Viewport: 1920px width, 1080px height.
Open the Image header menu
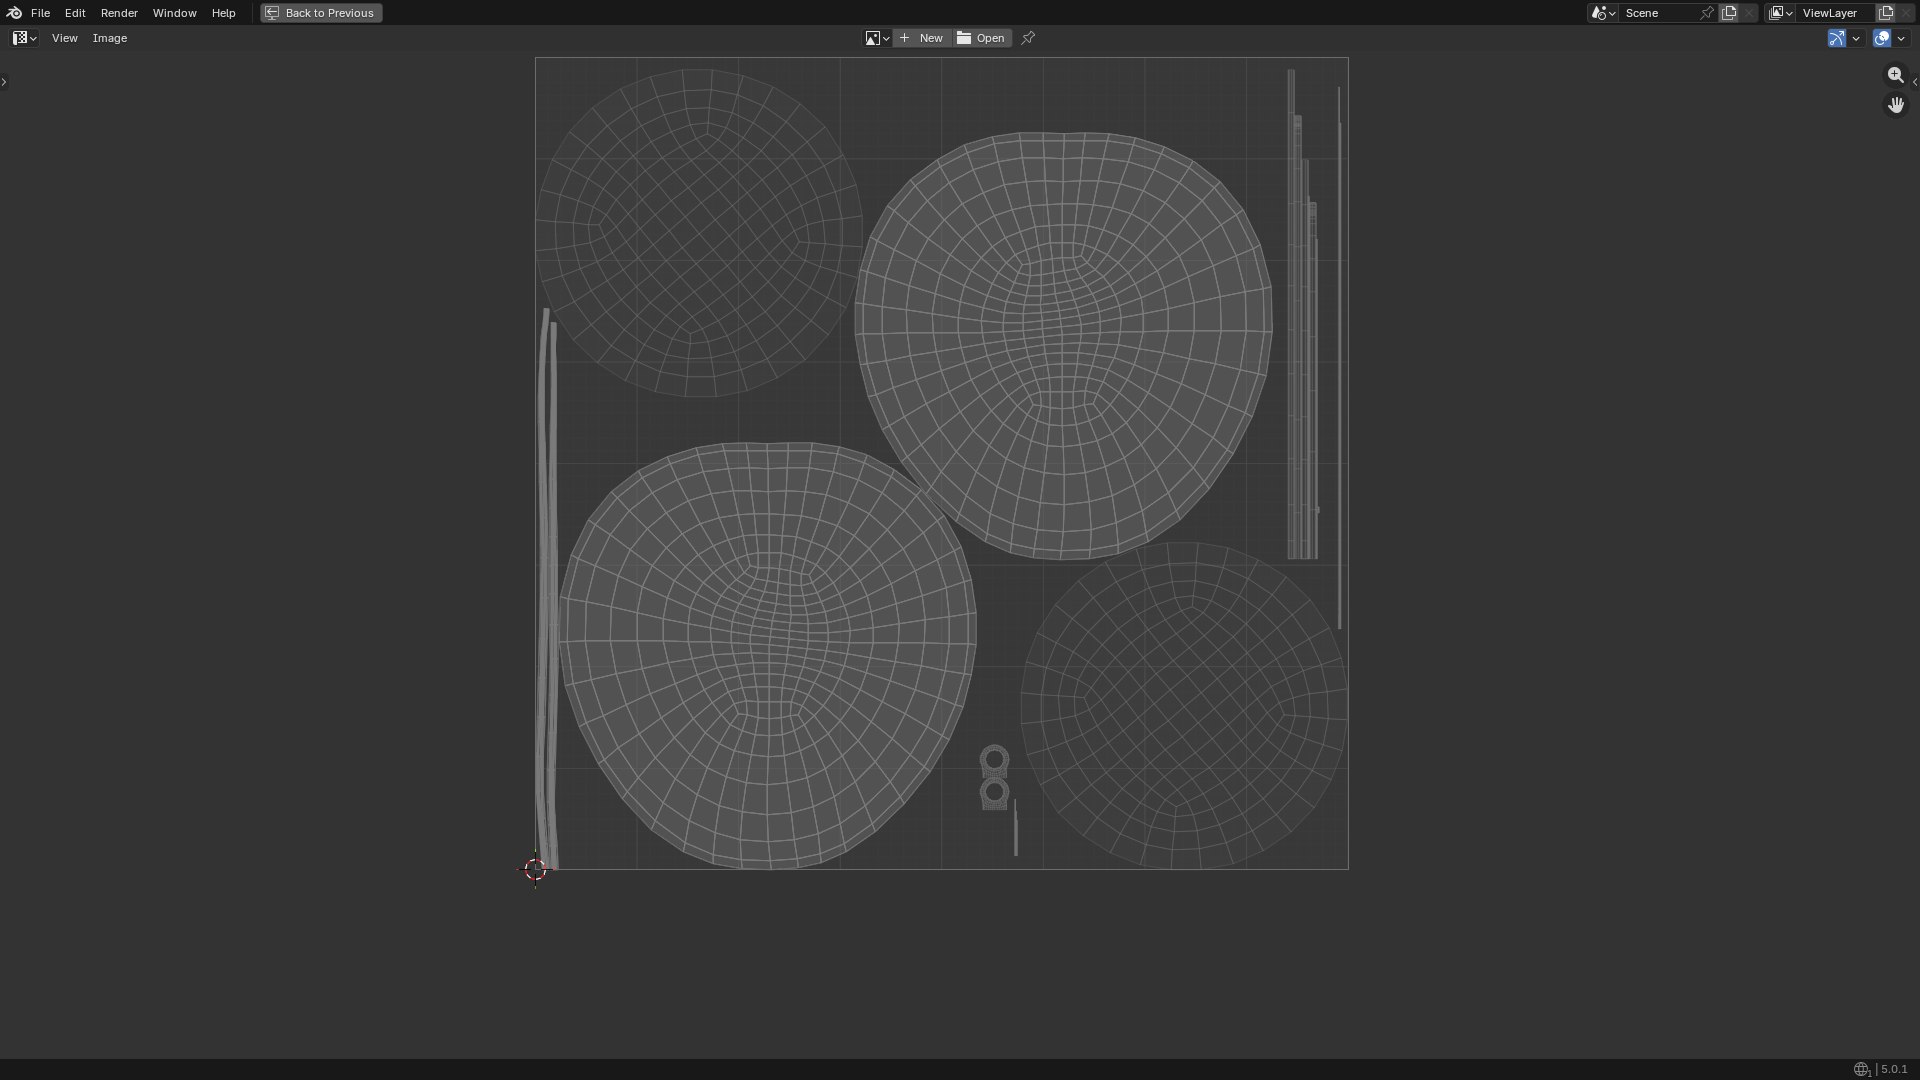(x=109, y=38)
